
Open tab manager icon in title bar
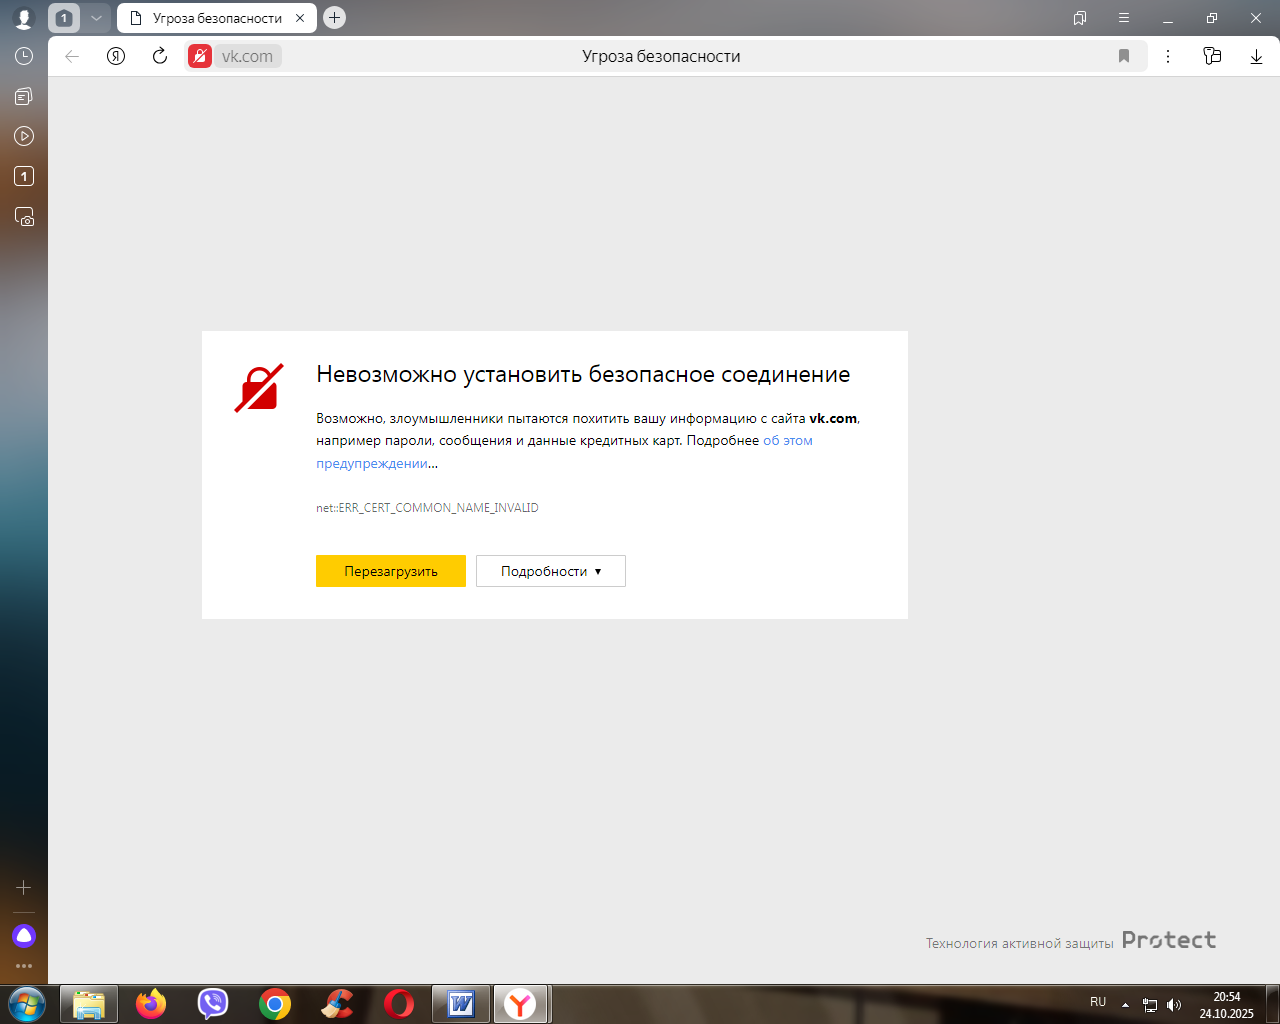tap(1080, 18)
